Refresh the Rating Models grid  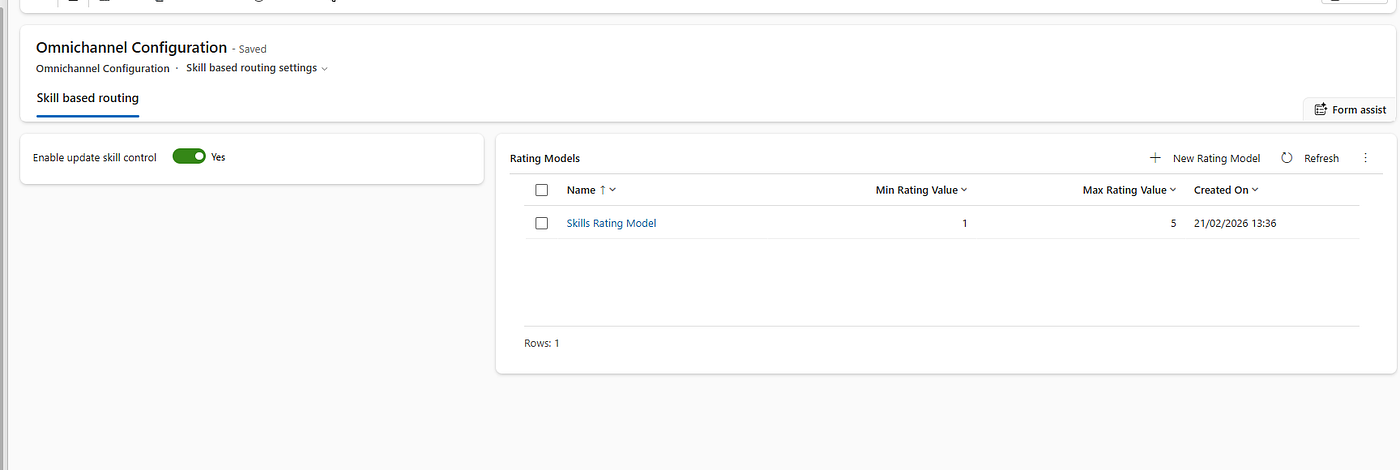click(x=1310, y=158)
